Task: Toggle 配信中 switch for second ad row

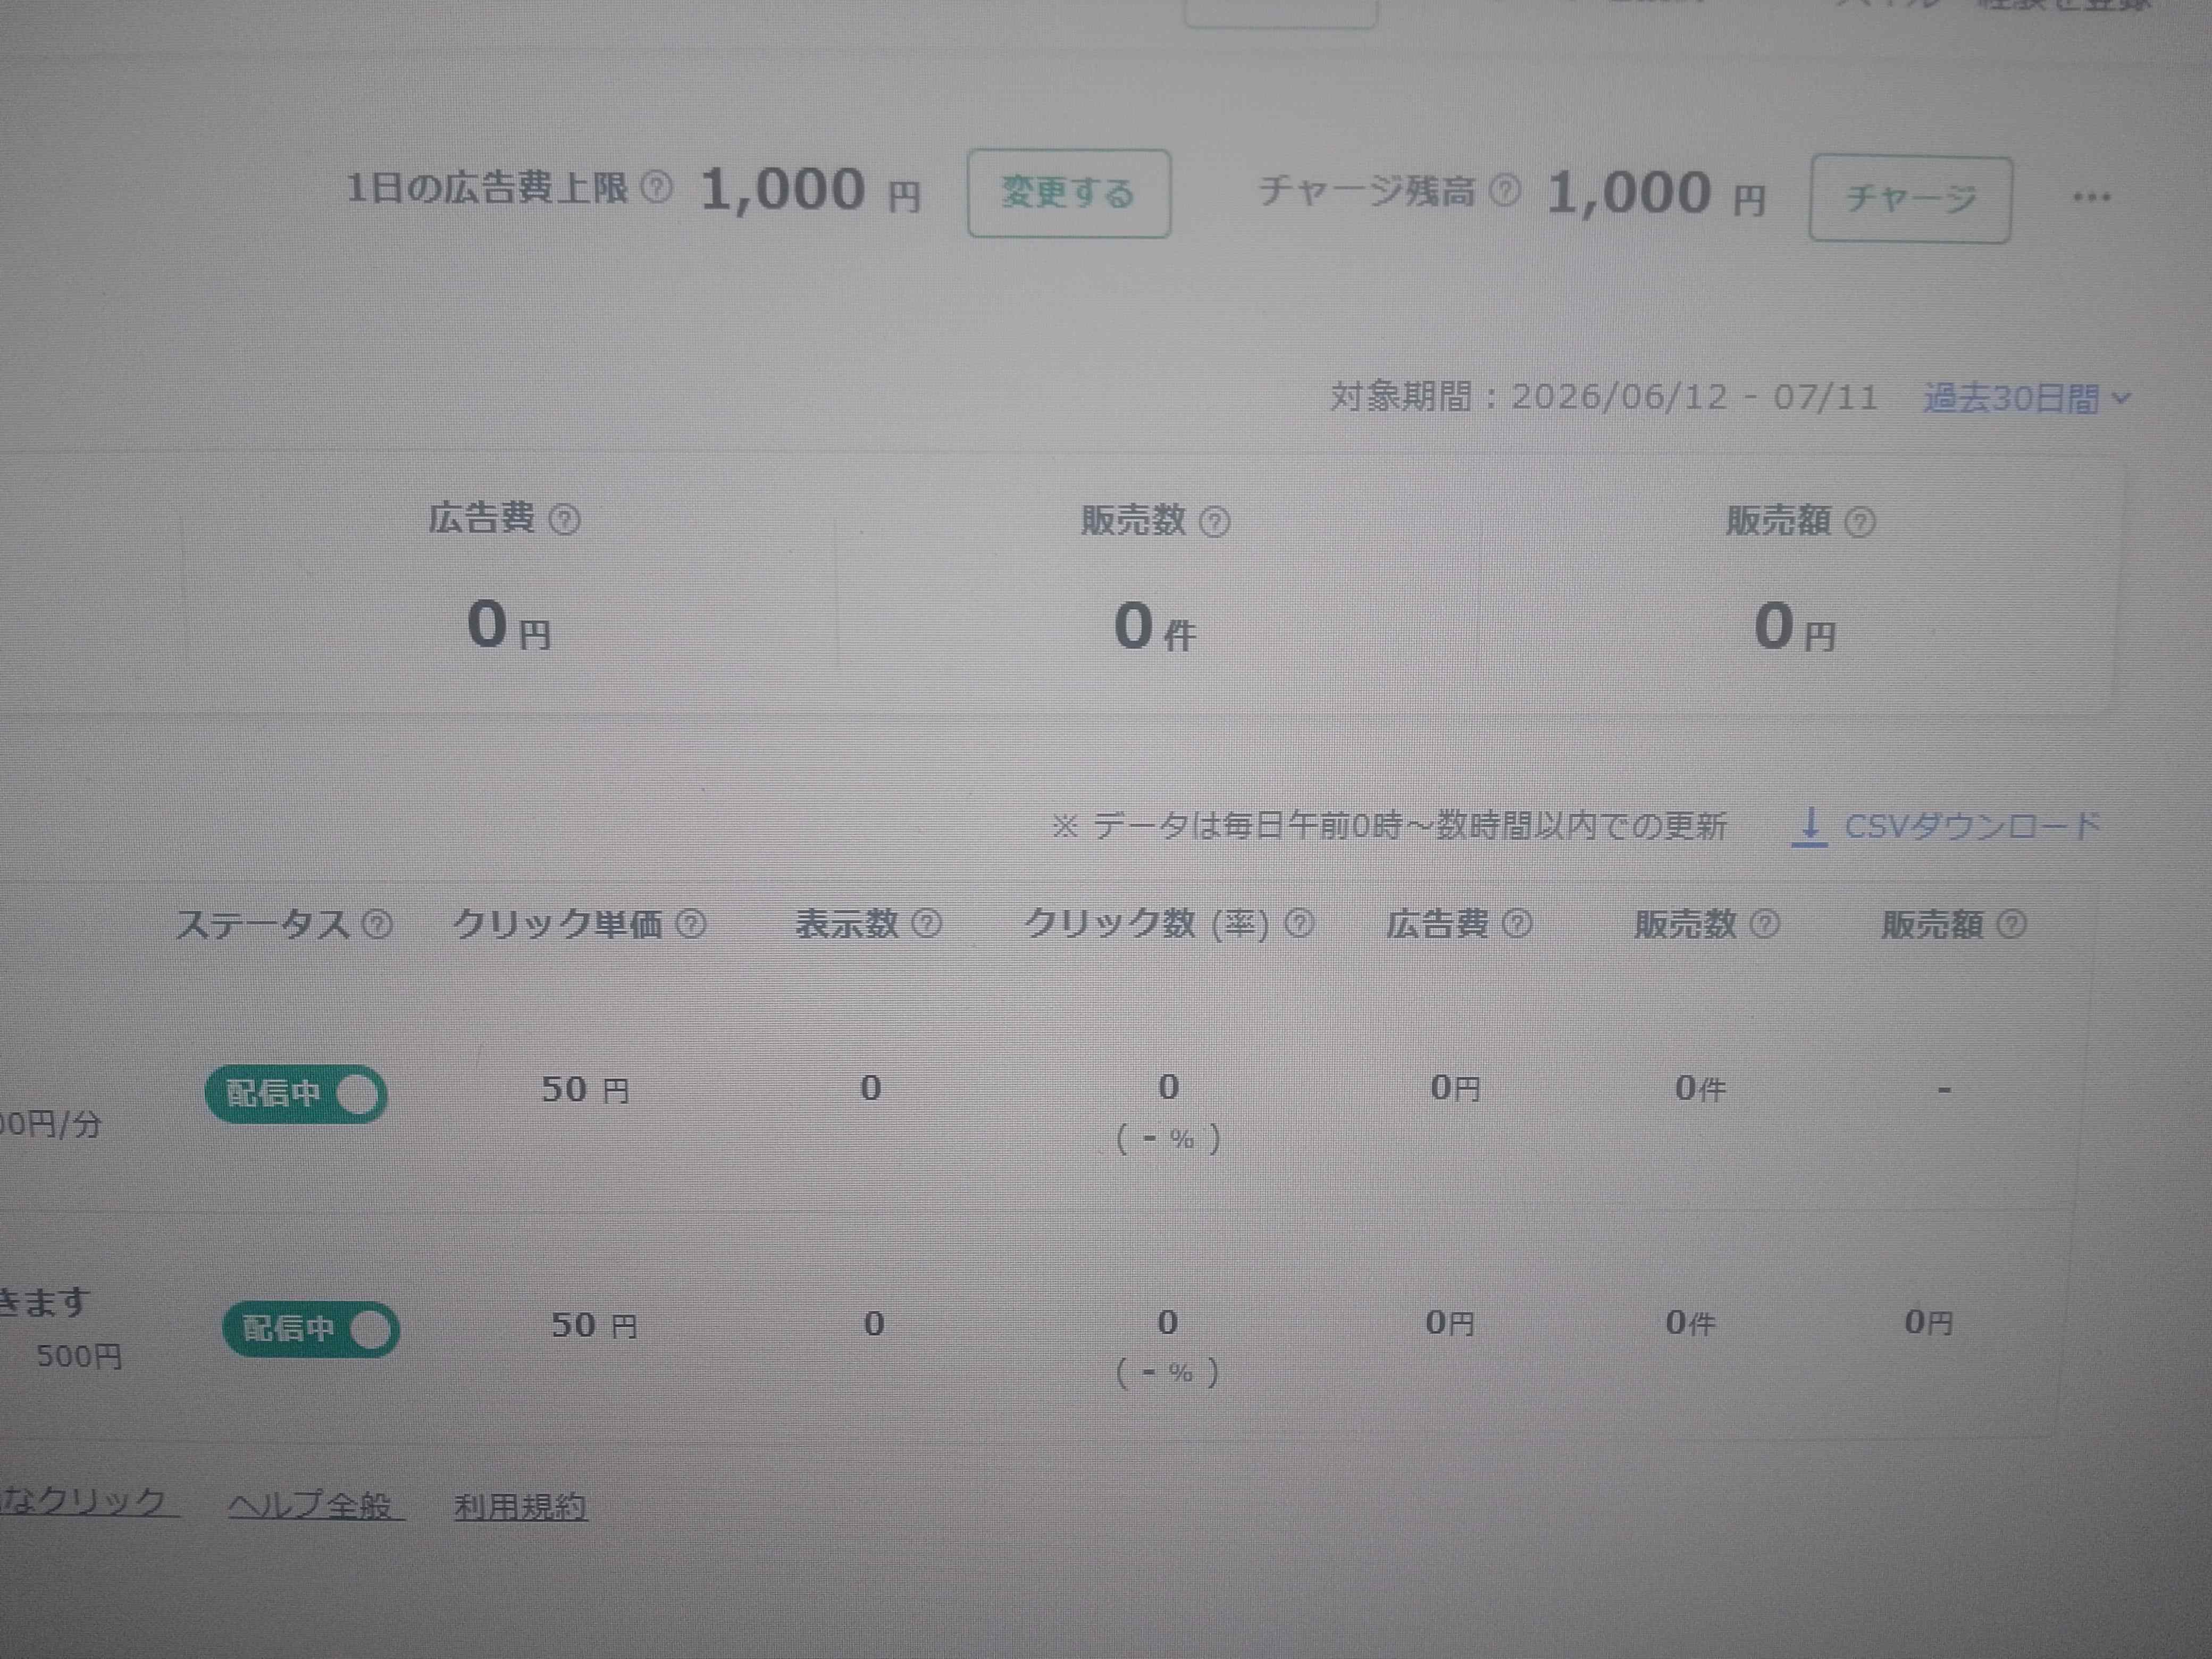Action: [x=311, y=1329]
